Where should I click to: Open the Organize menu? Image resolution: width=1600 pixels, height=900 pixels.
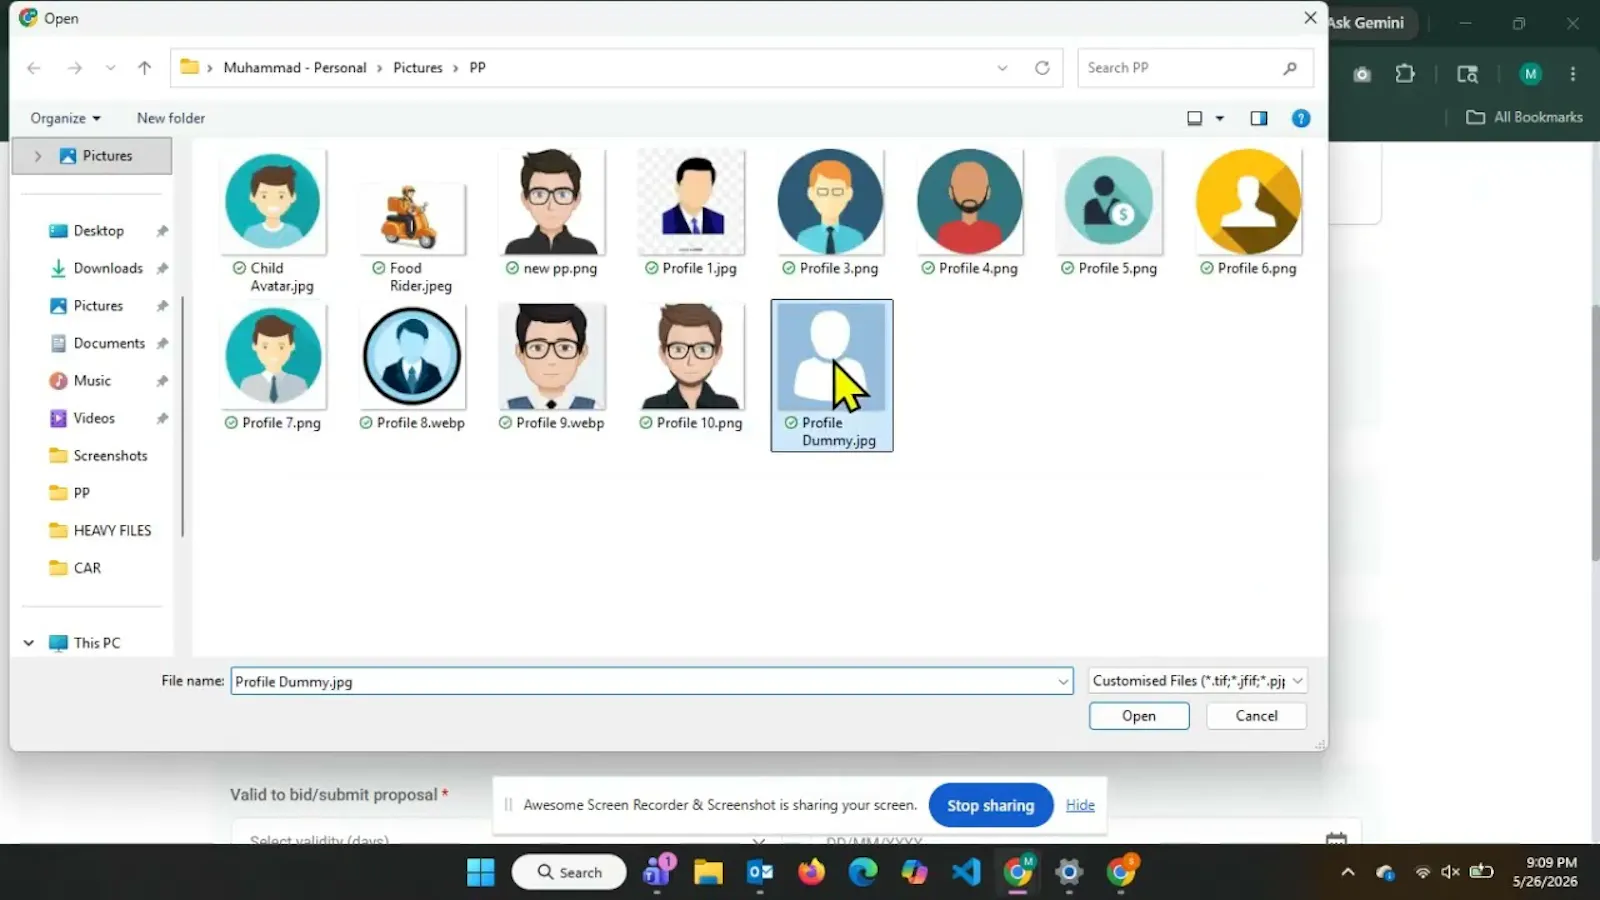tap(65, 118)
